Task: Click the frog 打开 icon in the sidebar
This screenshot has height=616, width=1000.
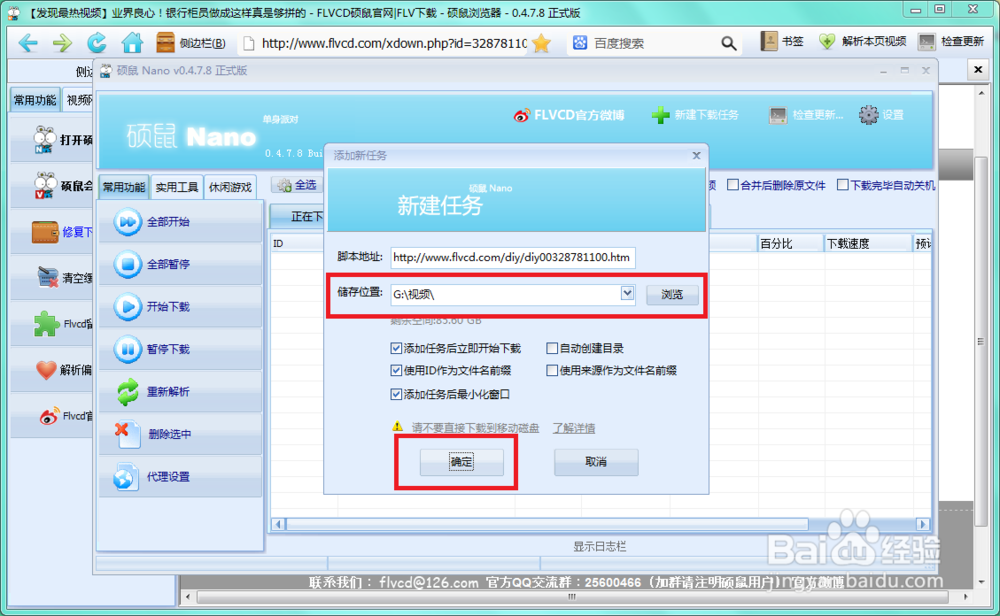Action: 45,140
